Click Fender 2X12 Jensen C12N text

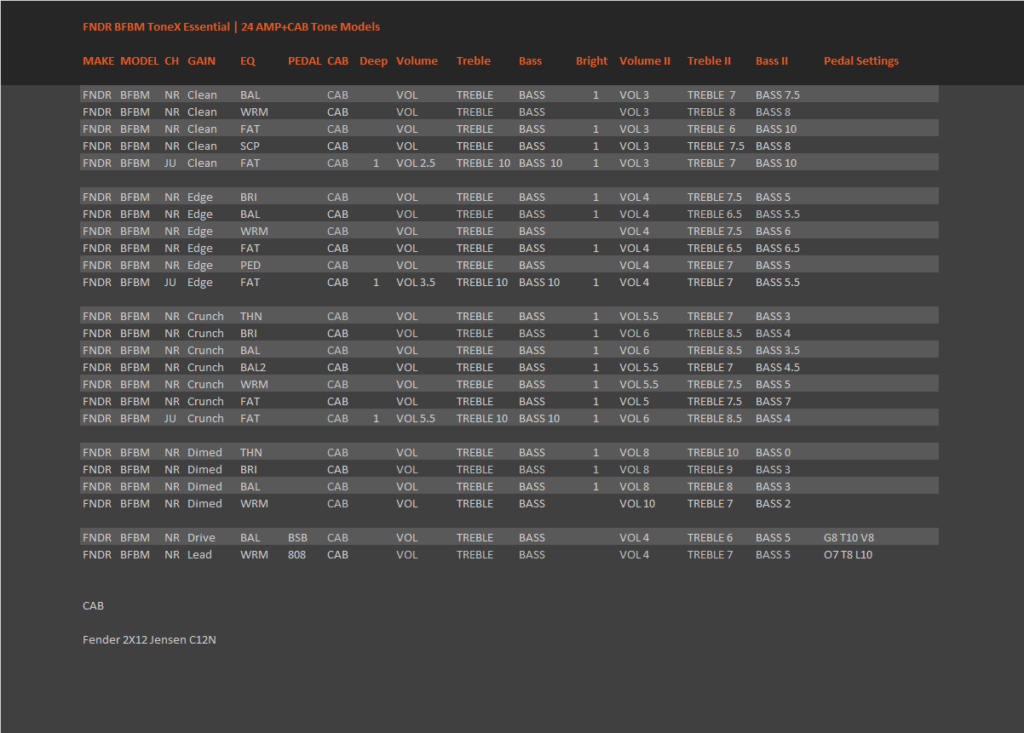(149, 640)
